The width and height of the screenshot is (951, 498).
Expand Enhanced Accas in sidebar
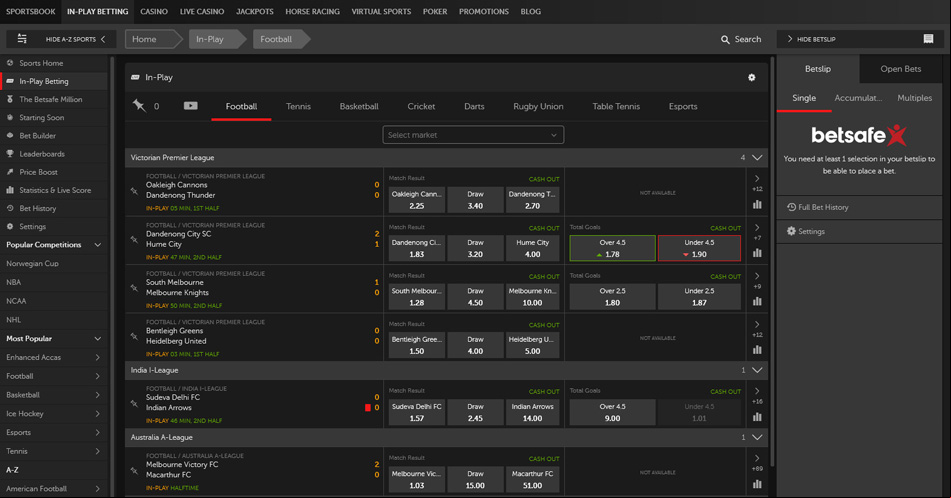(98, 358)
